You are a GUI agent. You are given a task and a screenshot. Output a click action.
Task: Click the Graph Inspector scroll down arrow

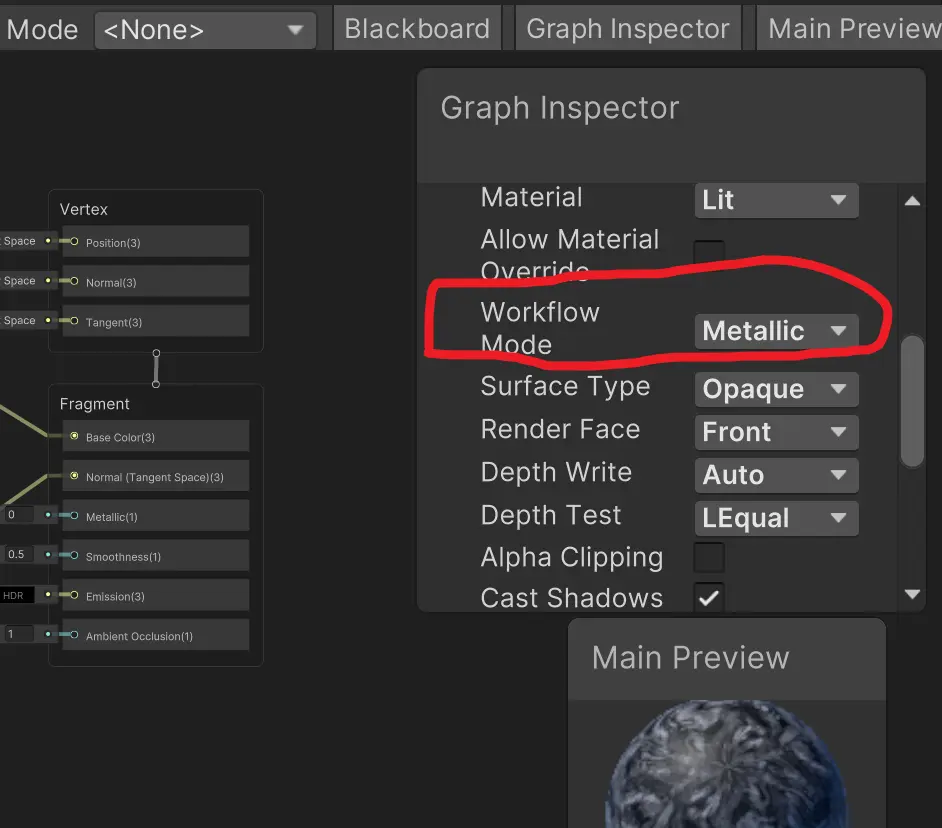[x=912, y=594]
